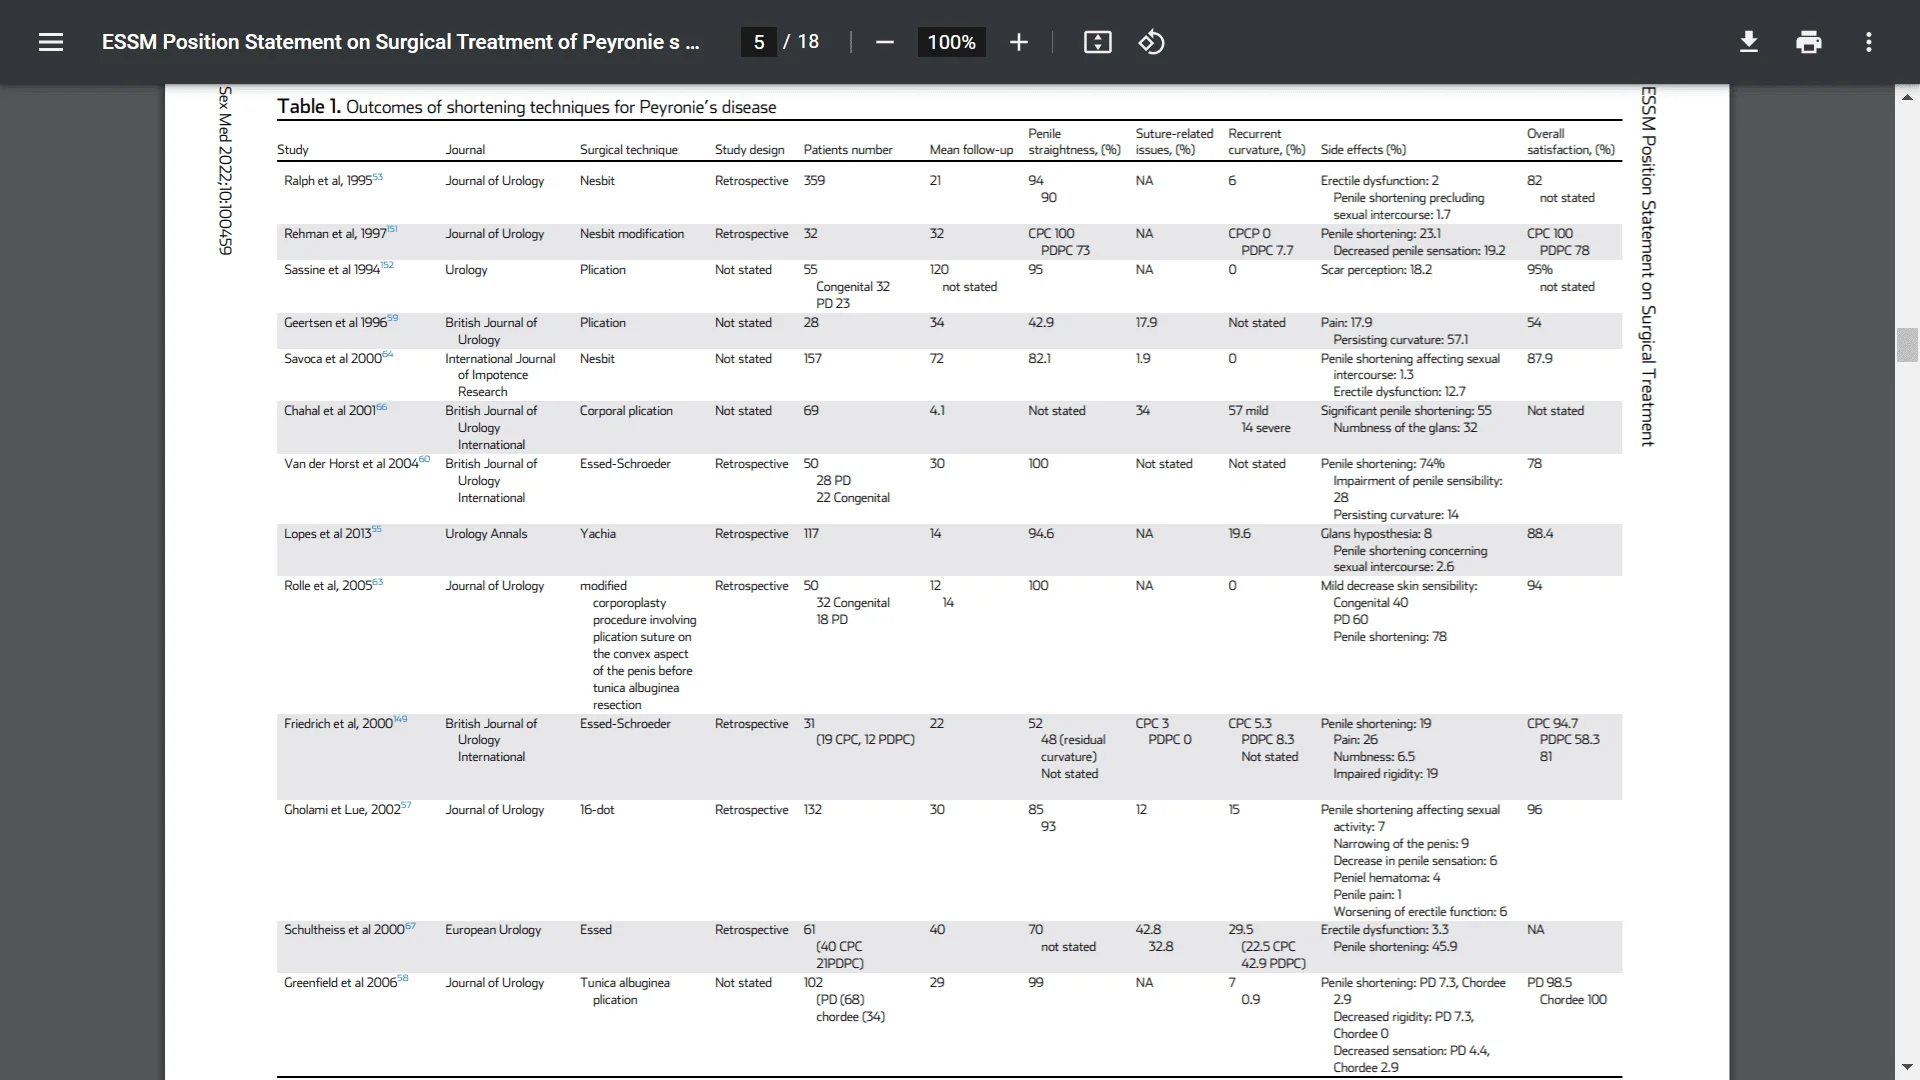Open the sidebar hamburger menu
The image size is (1920, 1080).
point(51,42)
